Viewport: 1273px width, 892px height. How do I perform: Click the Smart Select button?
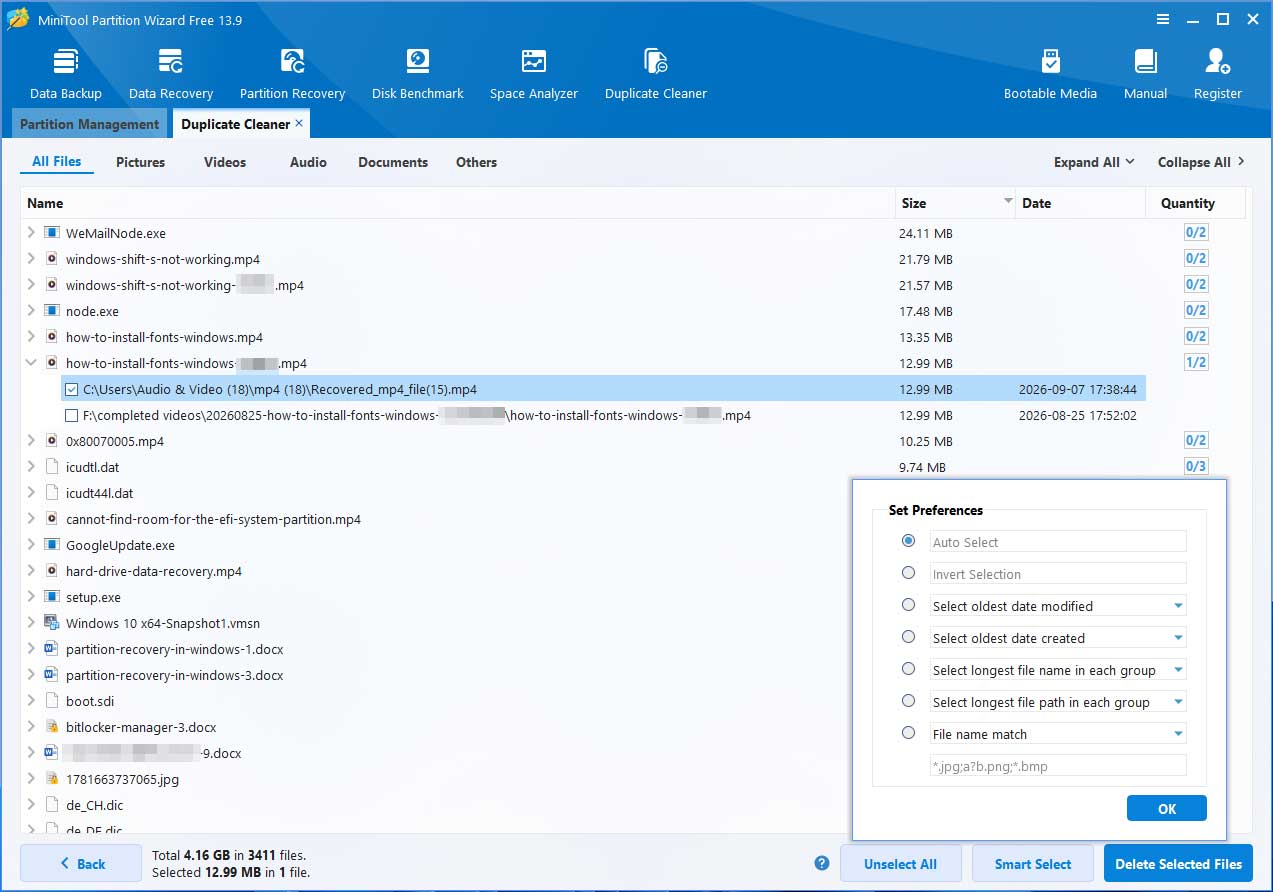[1033, 863]
